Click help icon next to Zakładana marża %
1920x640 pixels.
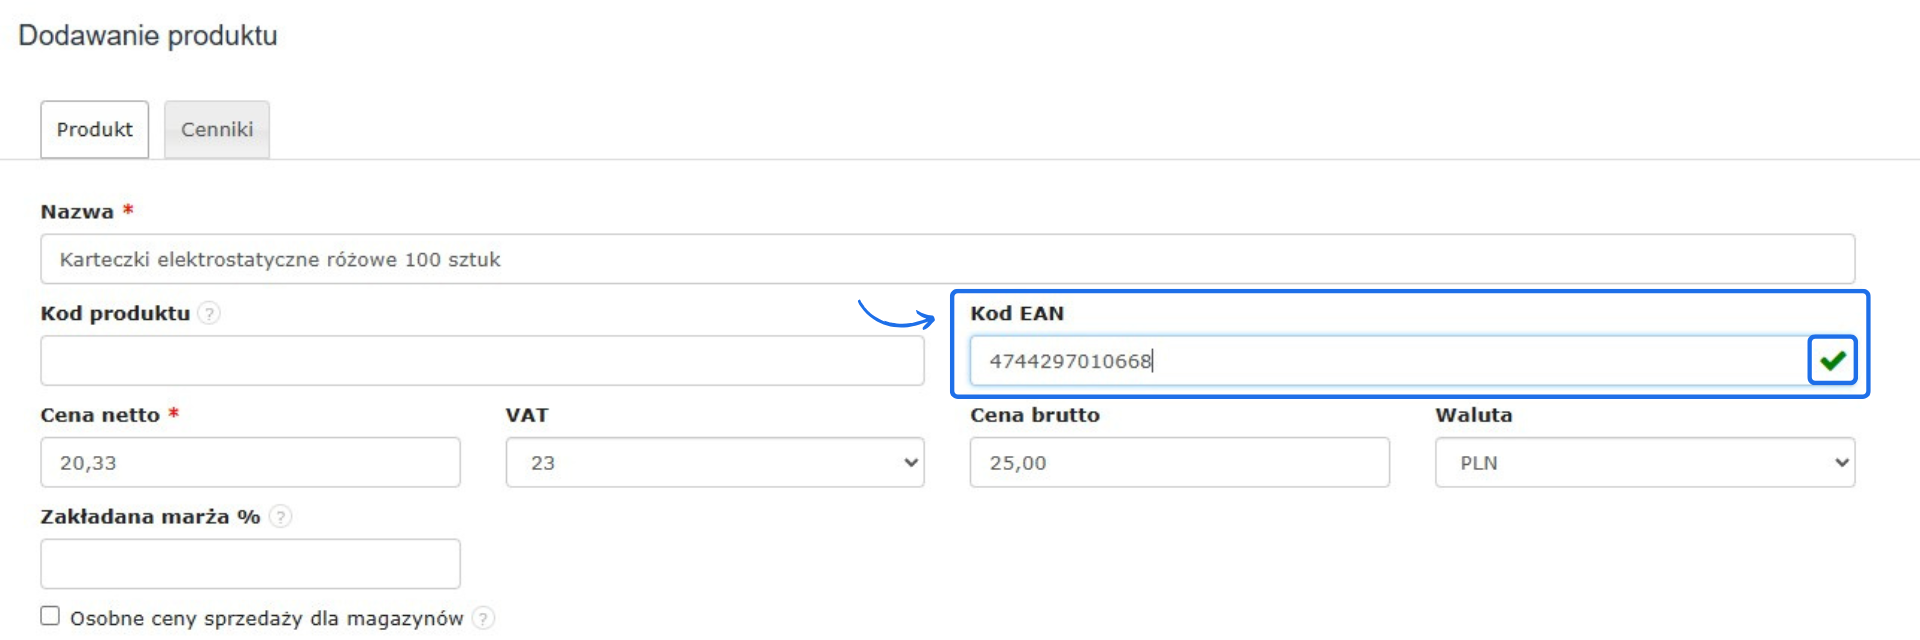click(281, 517)
